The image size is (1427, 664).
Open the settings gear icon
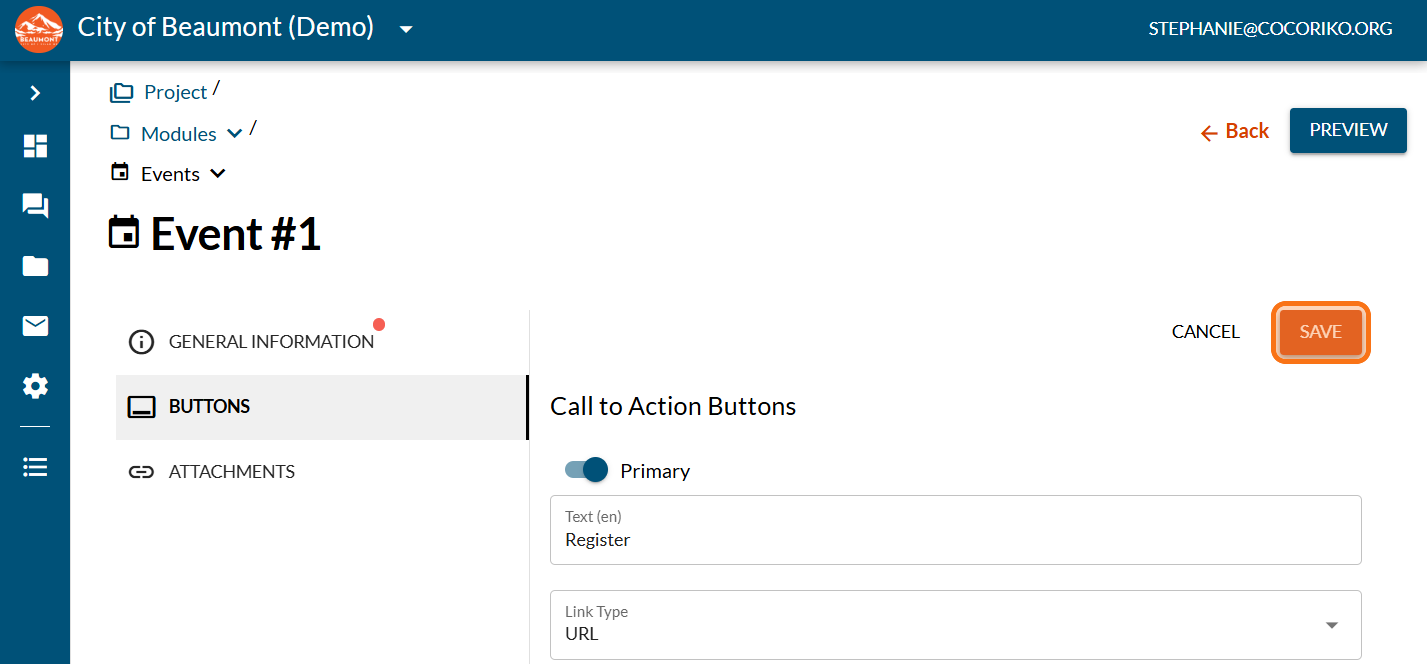tap(35, 386)
